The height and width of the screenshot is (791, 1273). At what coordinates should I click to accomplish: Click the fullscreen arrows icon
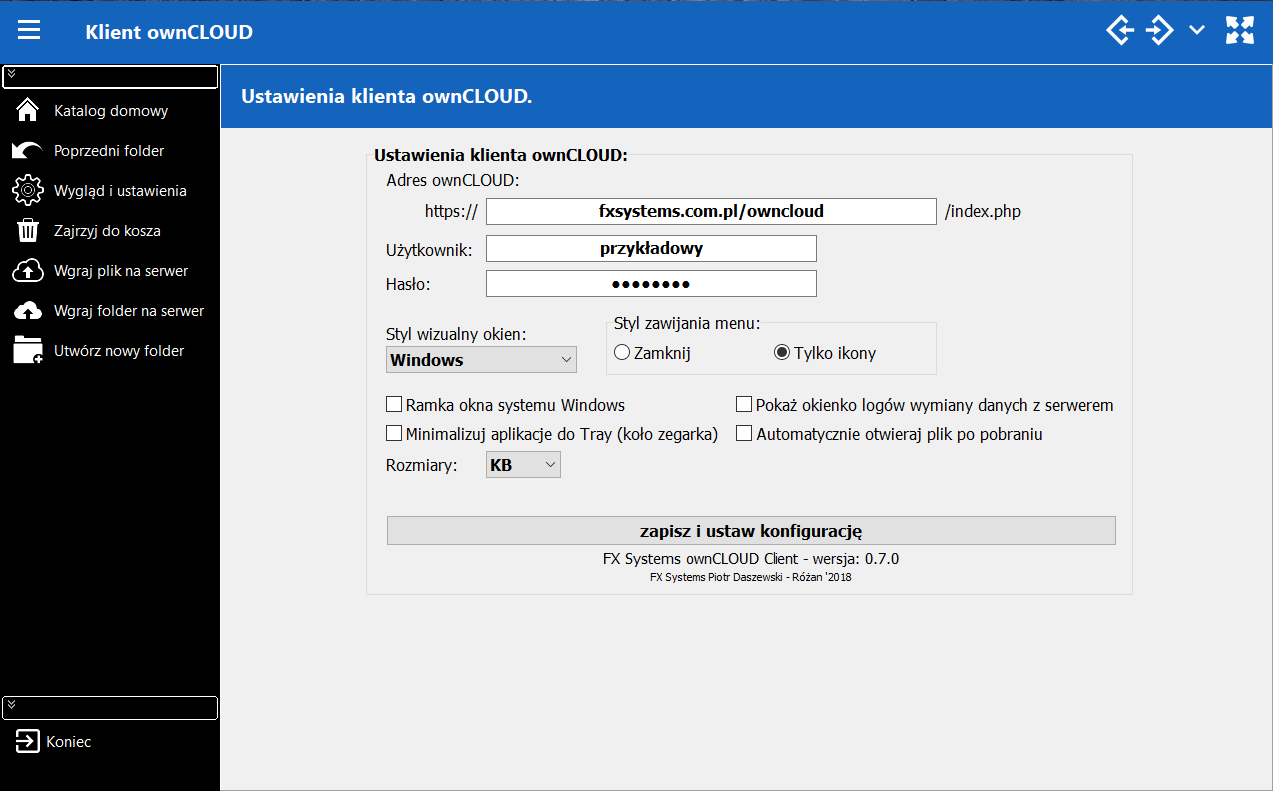click(1240, 31)
